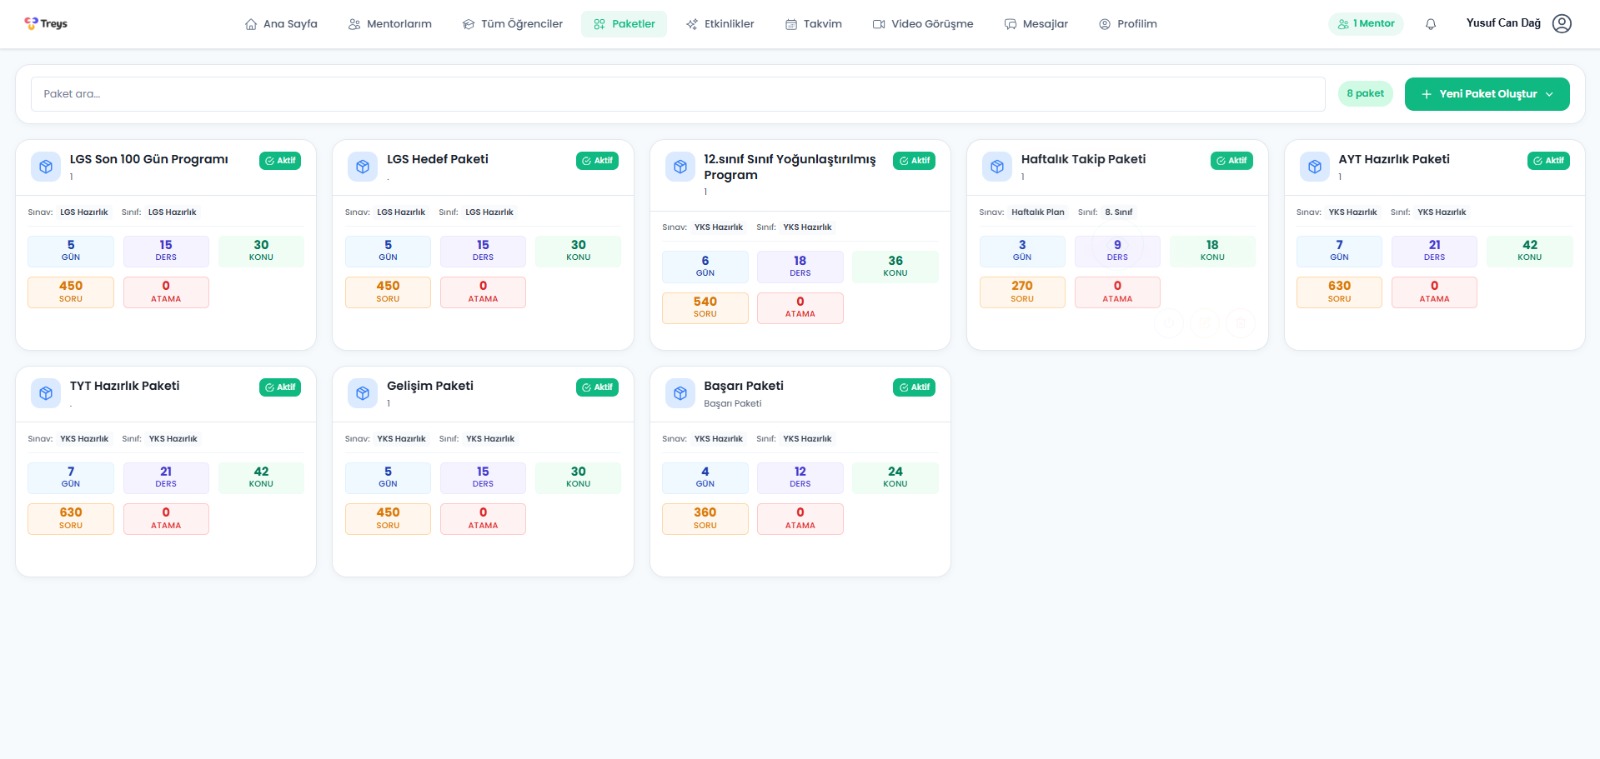Open the Yusuf Can Dağ account menu
This screenshot has width=1600, height=759.
tap(1503, 24)
